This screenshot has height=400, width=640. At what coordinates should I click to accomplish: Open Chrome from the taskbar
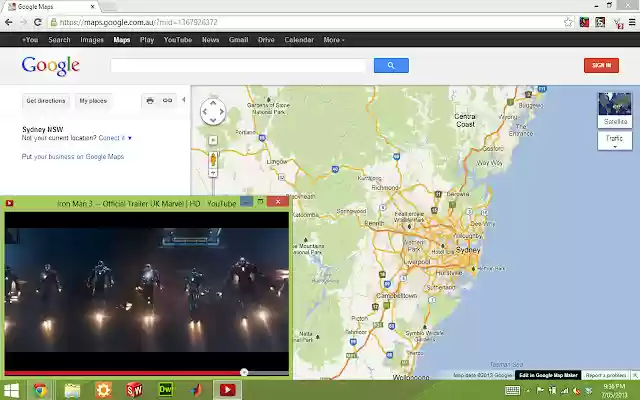(x=40, y=391)
